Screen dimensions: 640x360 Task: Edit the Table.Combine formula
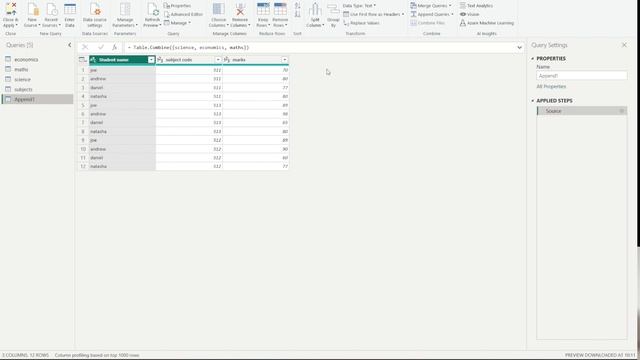320,47
